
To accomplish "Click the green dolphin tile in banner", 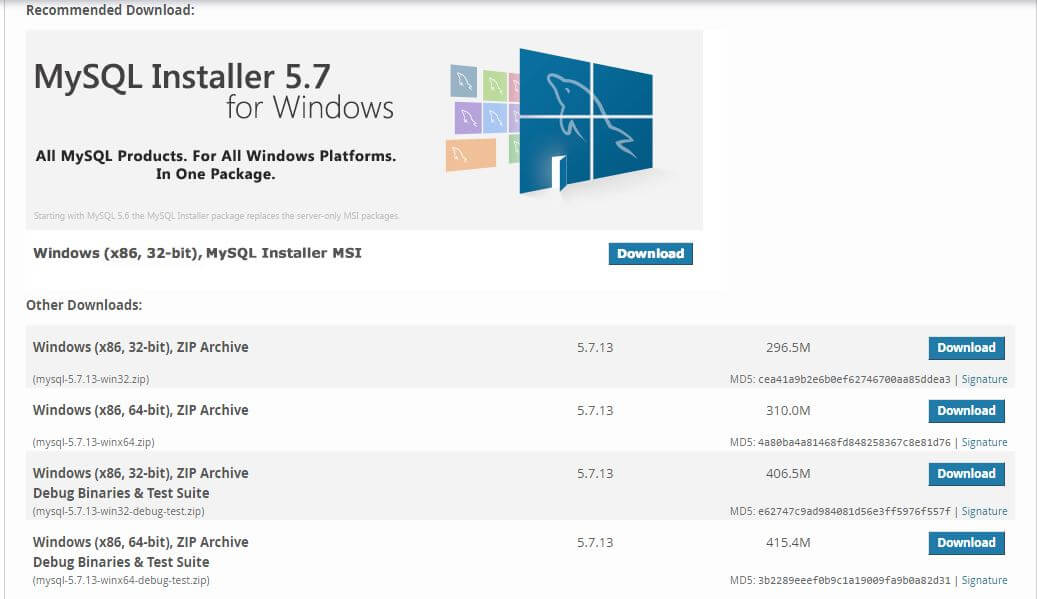I will pos(495,85).
